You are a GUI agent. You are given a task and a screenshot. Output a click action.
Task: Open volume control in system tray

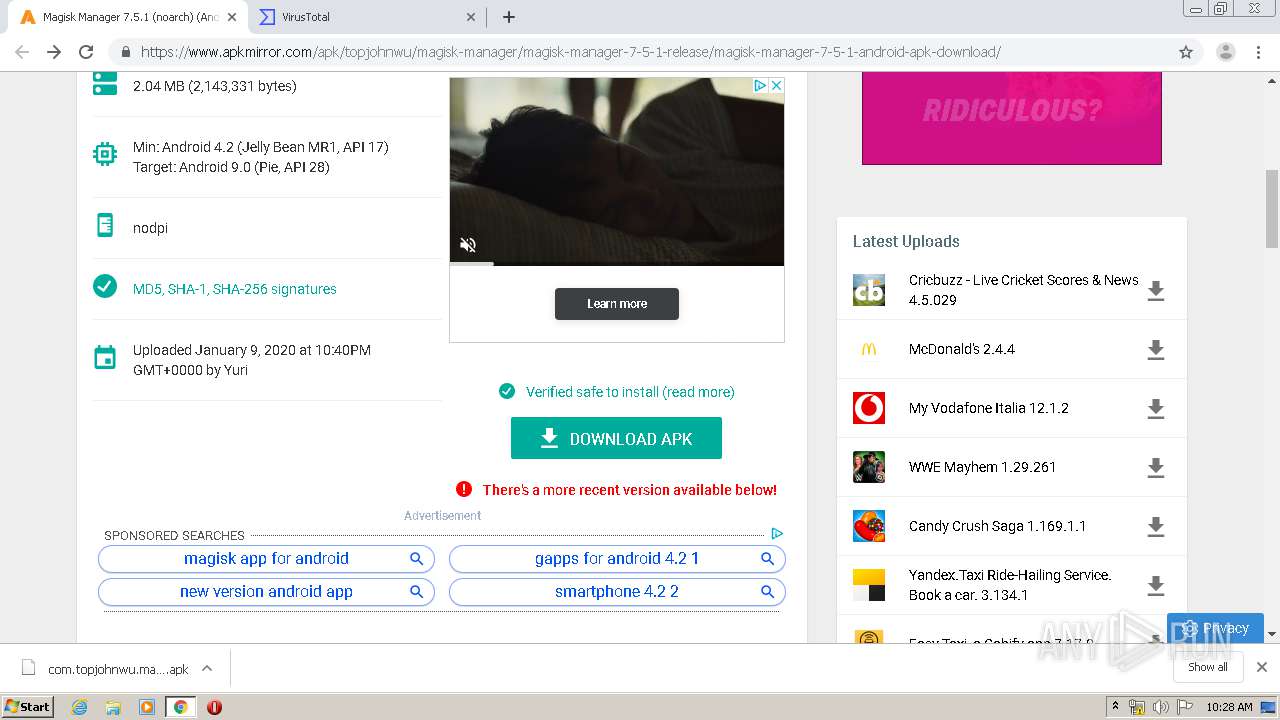[1160, 707]
